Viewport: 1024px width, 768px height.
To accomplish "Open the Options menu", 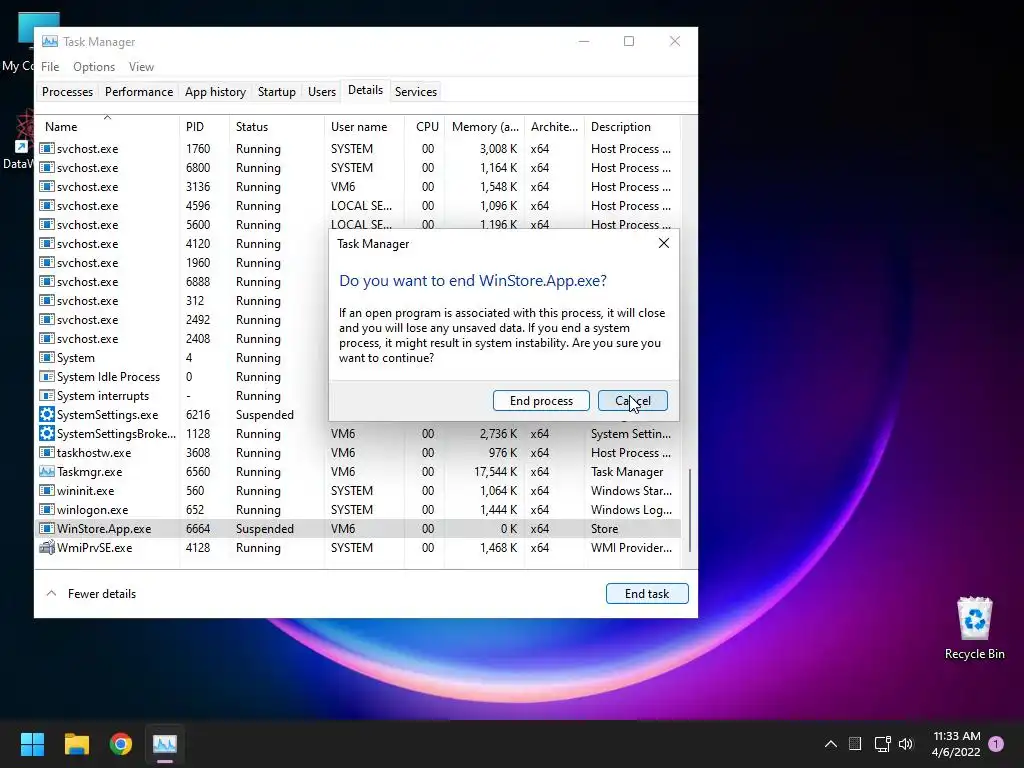I will tap(94, 67).
